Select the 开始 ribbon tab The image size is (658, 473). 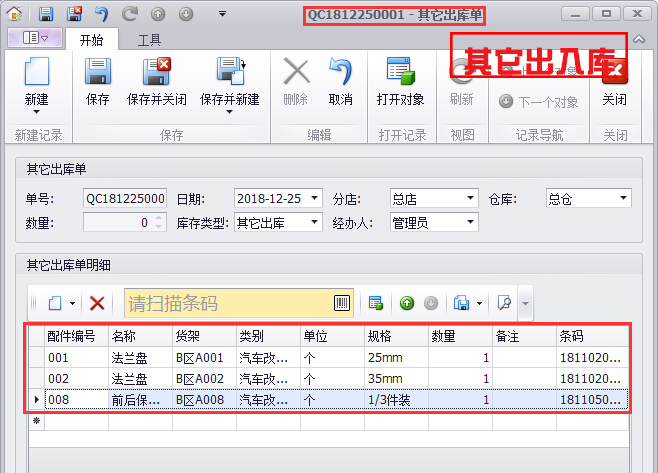(92, 40)
